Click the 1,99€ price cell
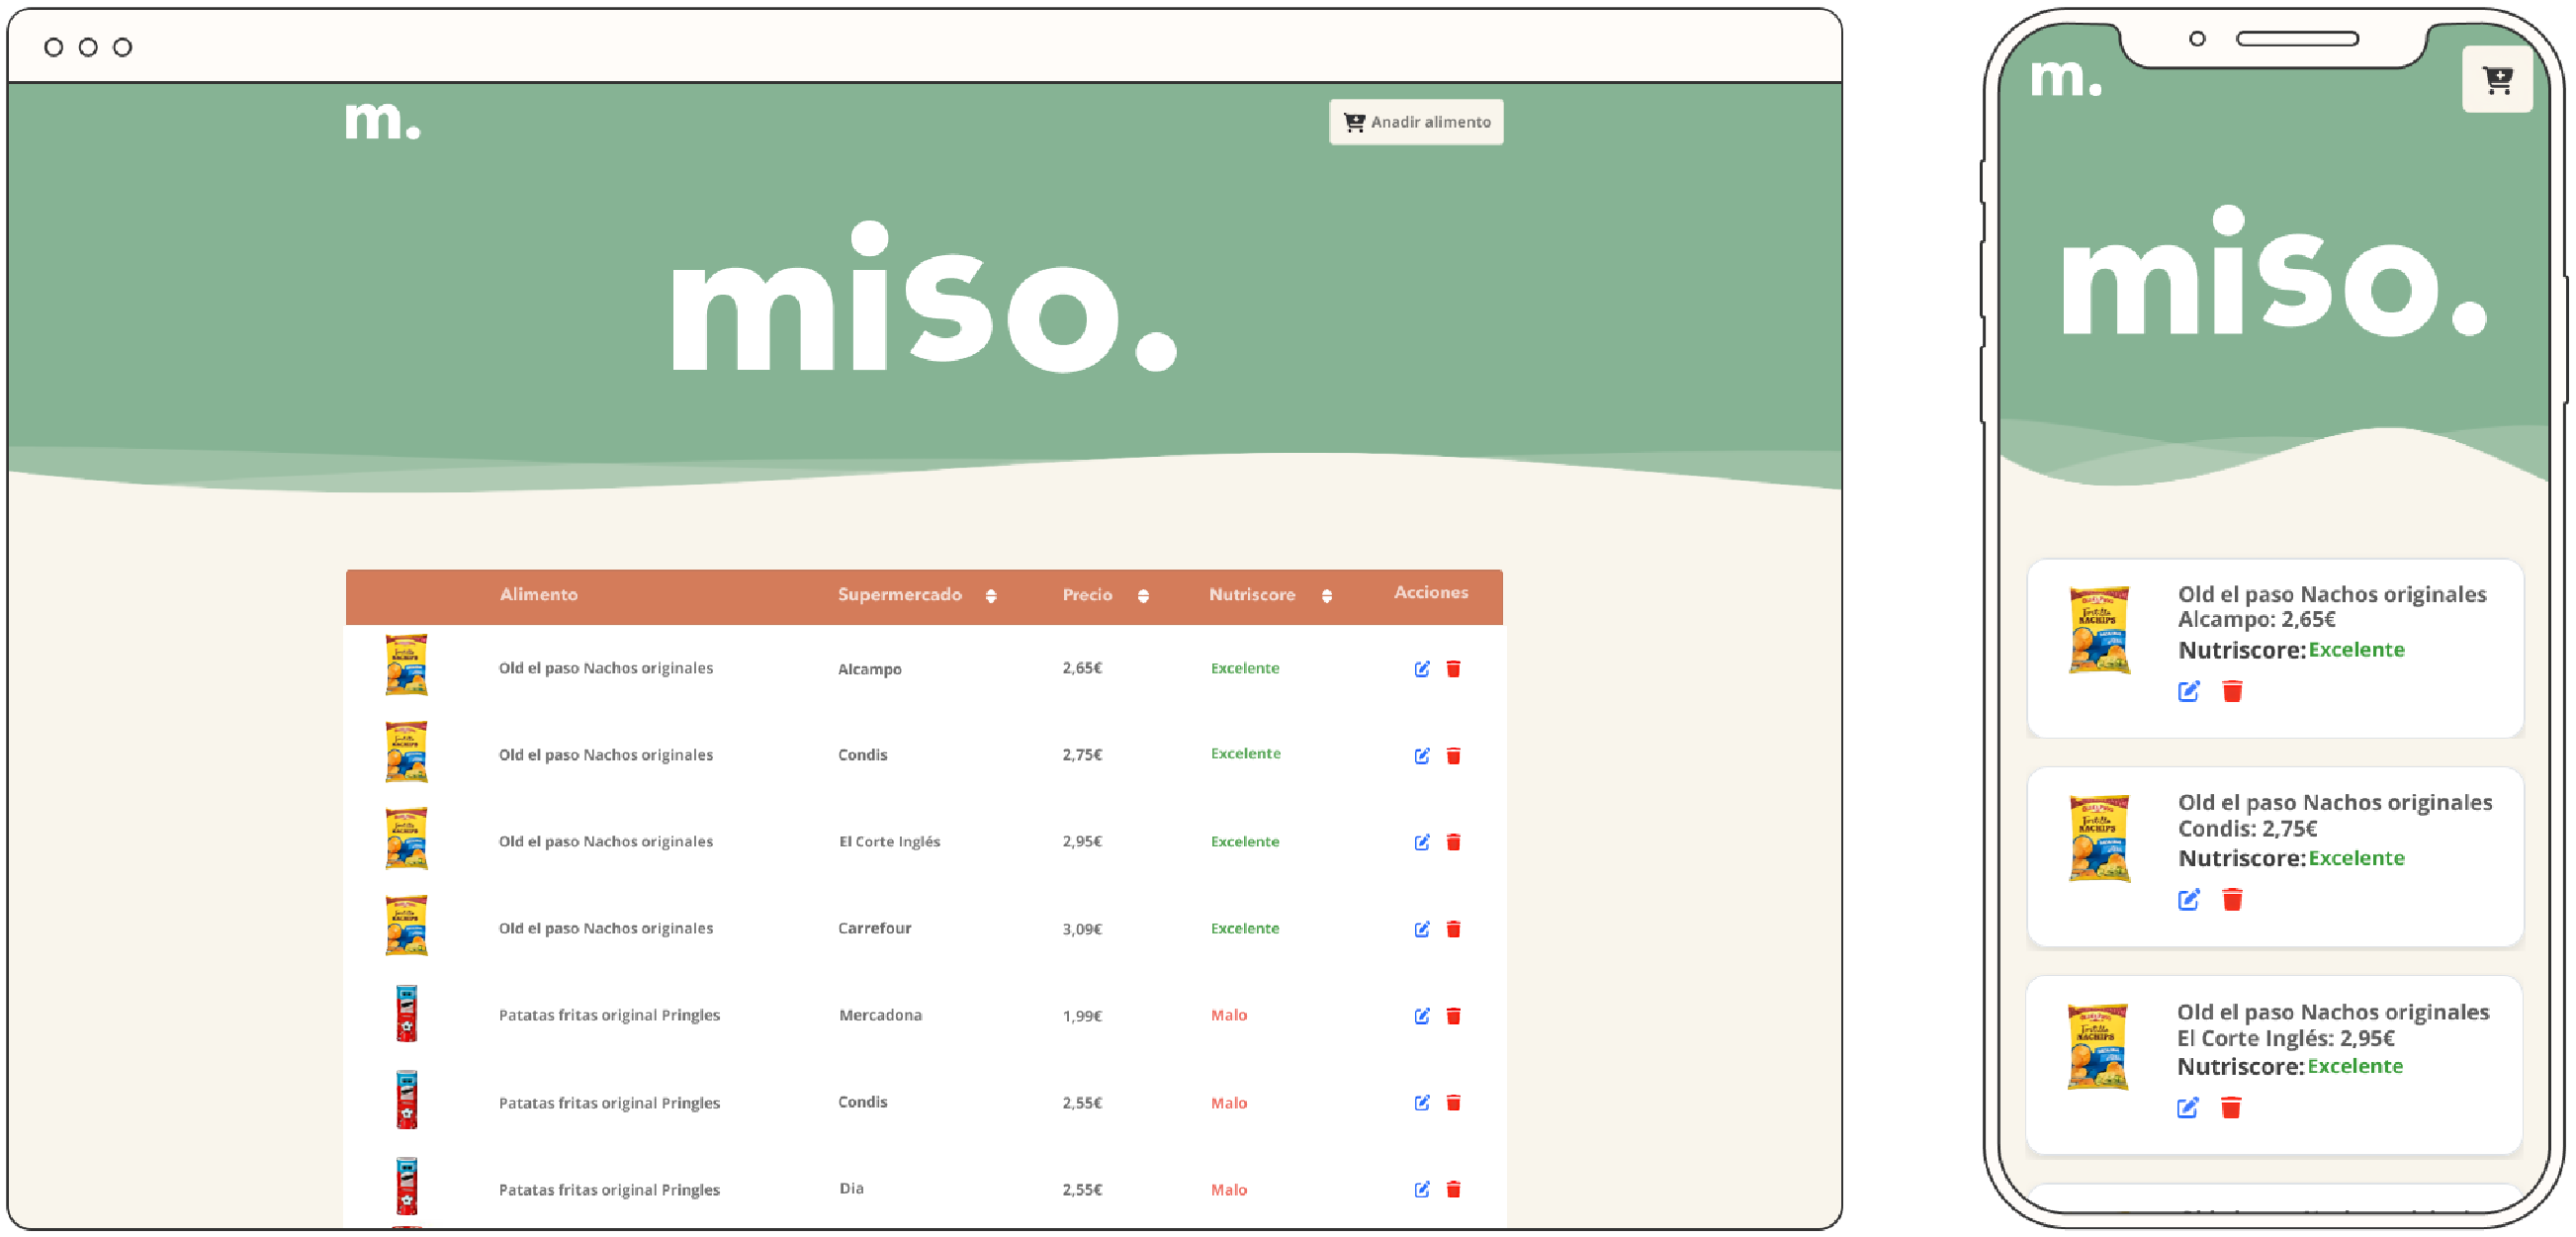The height and width of the screenshot is (1237, 2576). point(1082,1016)
